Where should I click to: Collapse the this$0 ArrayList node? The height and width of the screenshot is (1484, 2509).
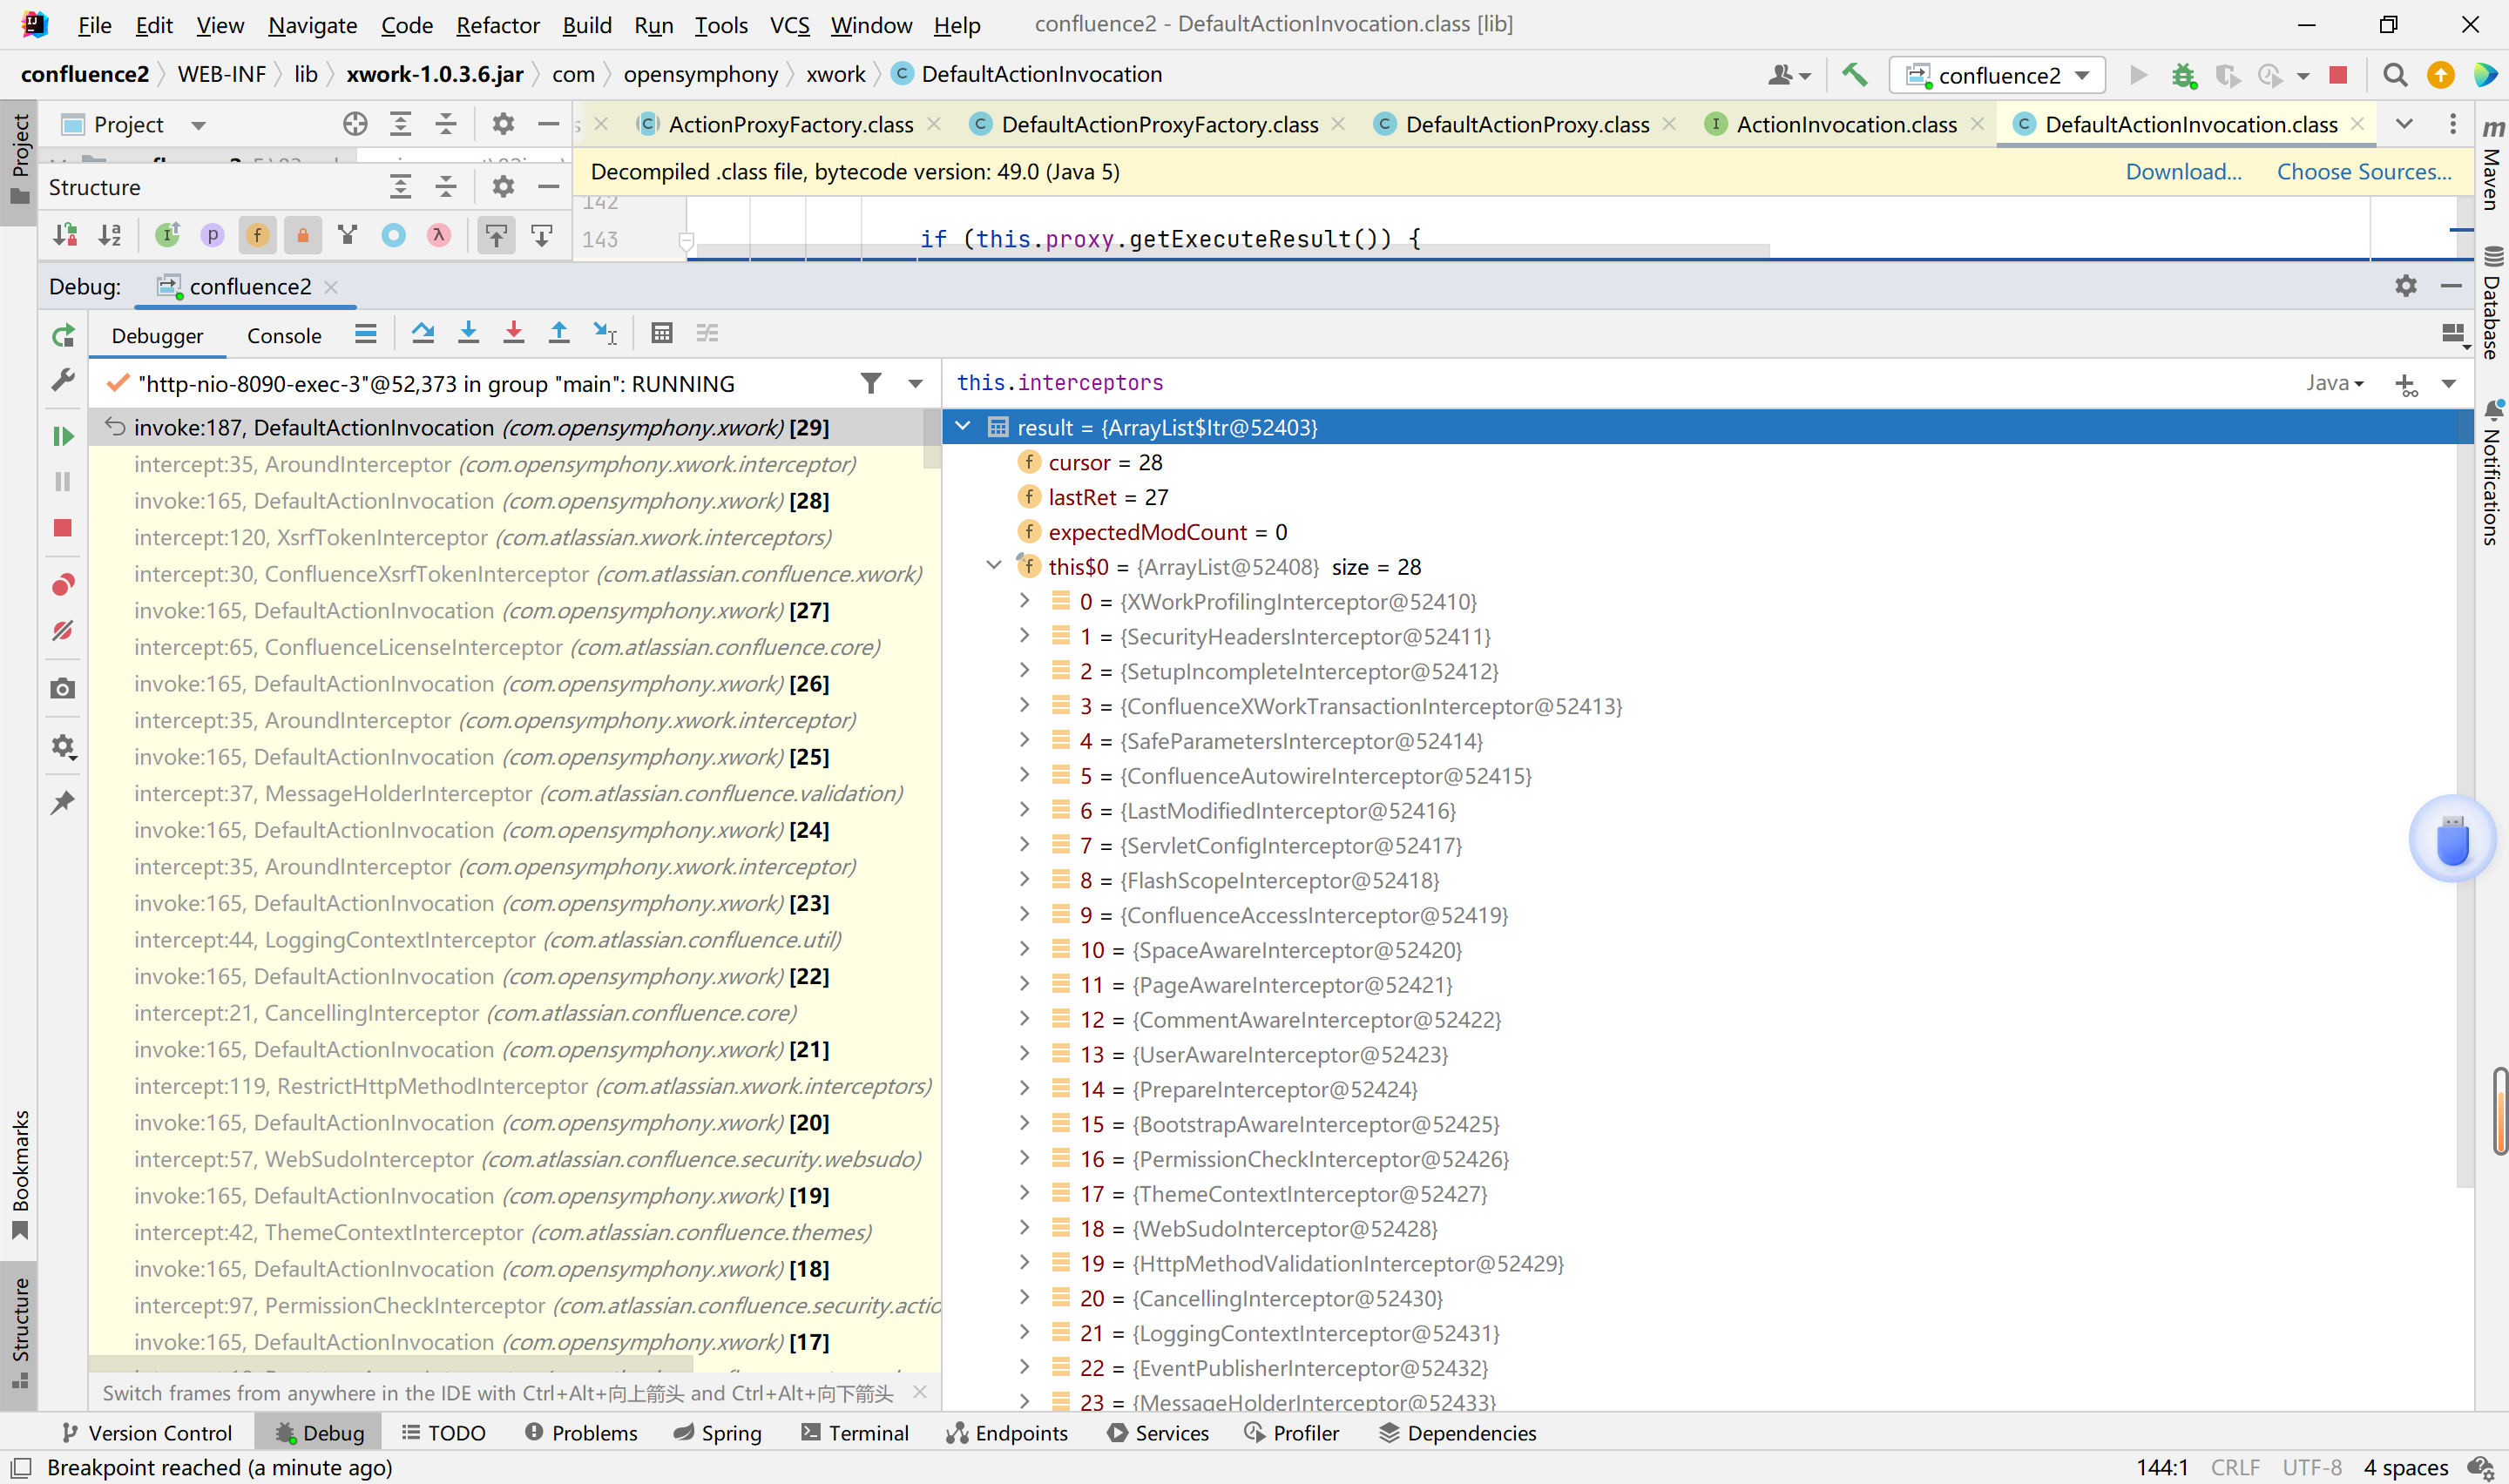pyautogui.click(x=993, y=566)
